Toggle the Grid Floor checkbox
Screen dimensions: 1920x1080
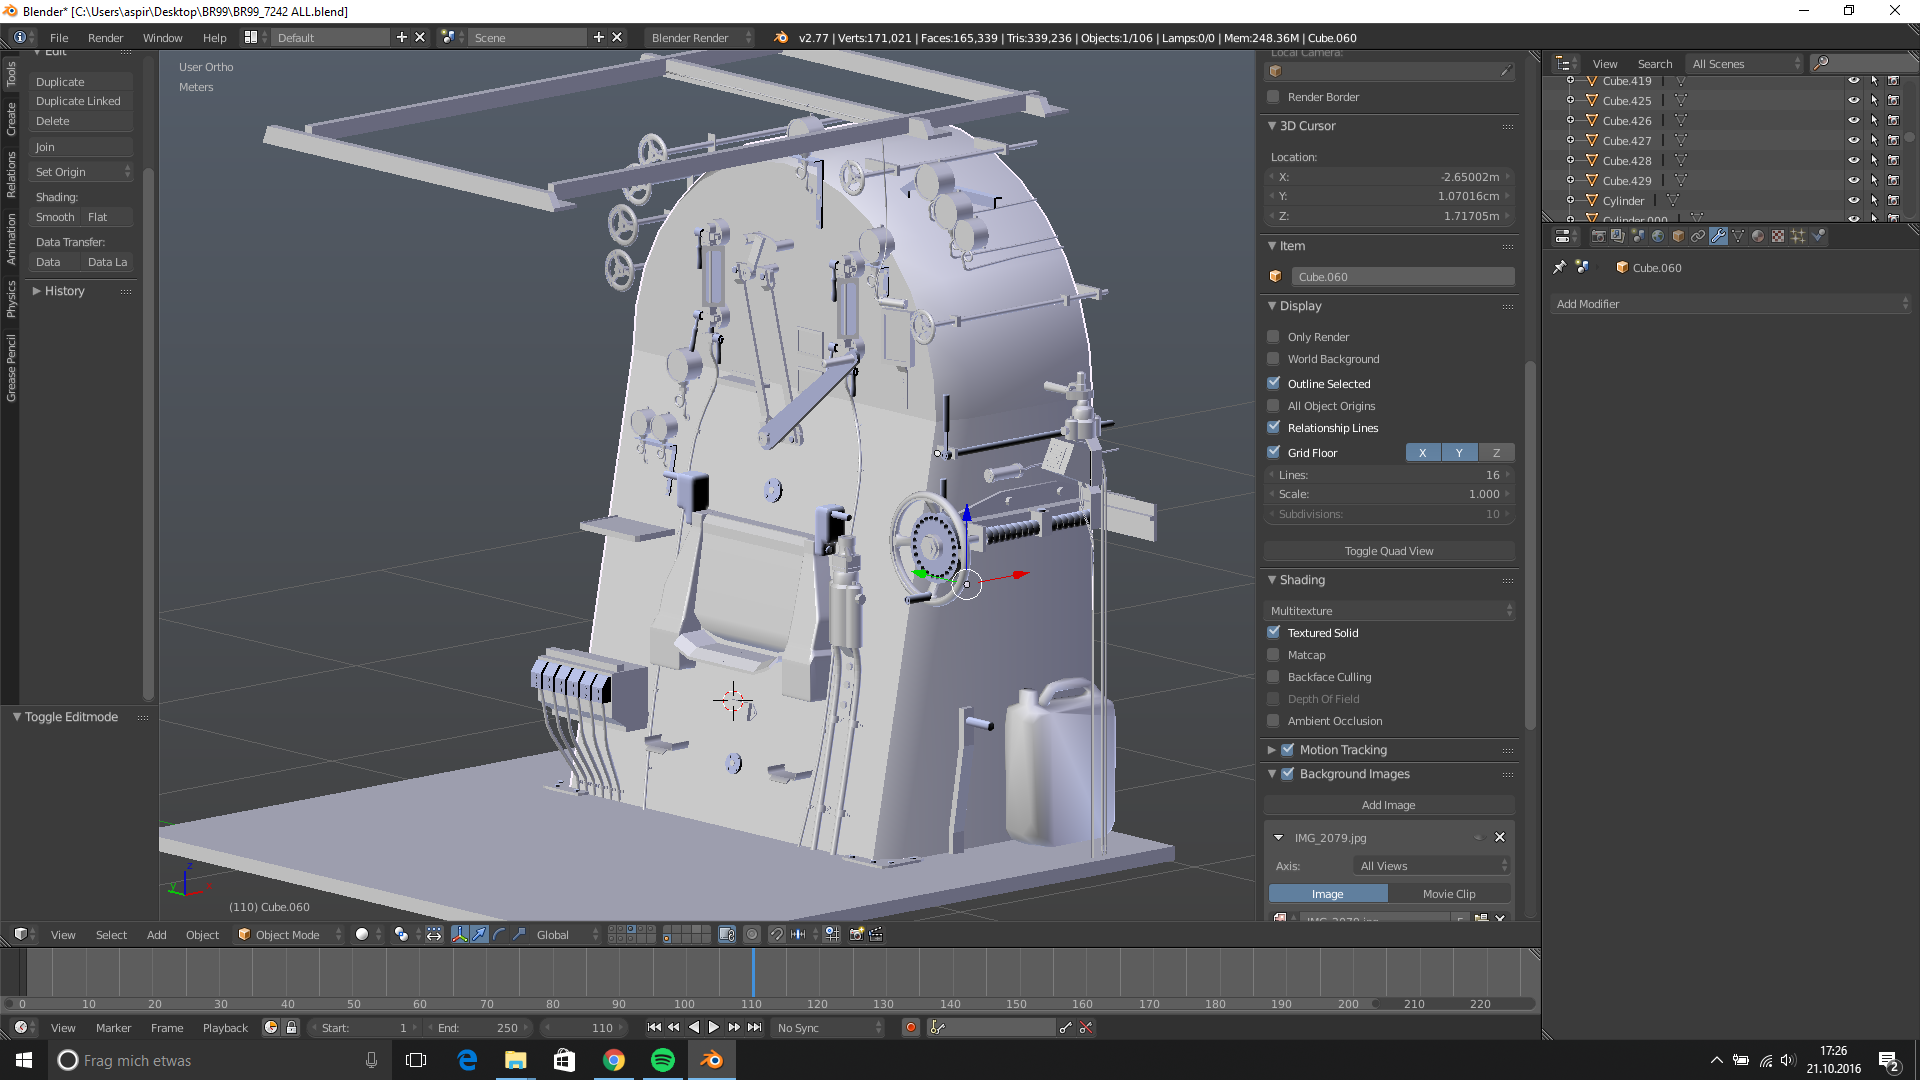(x=1273, y=453)
